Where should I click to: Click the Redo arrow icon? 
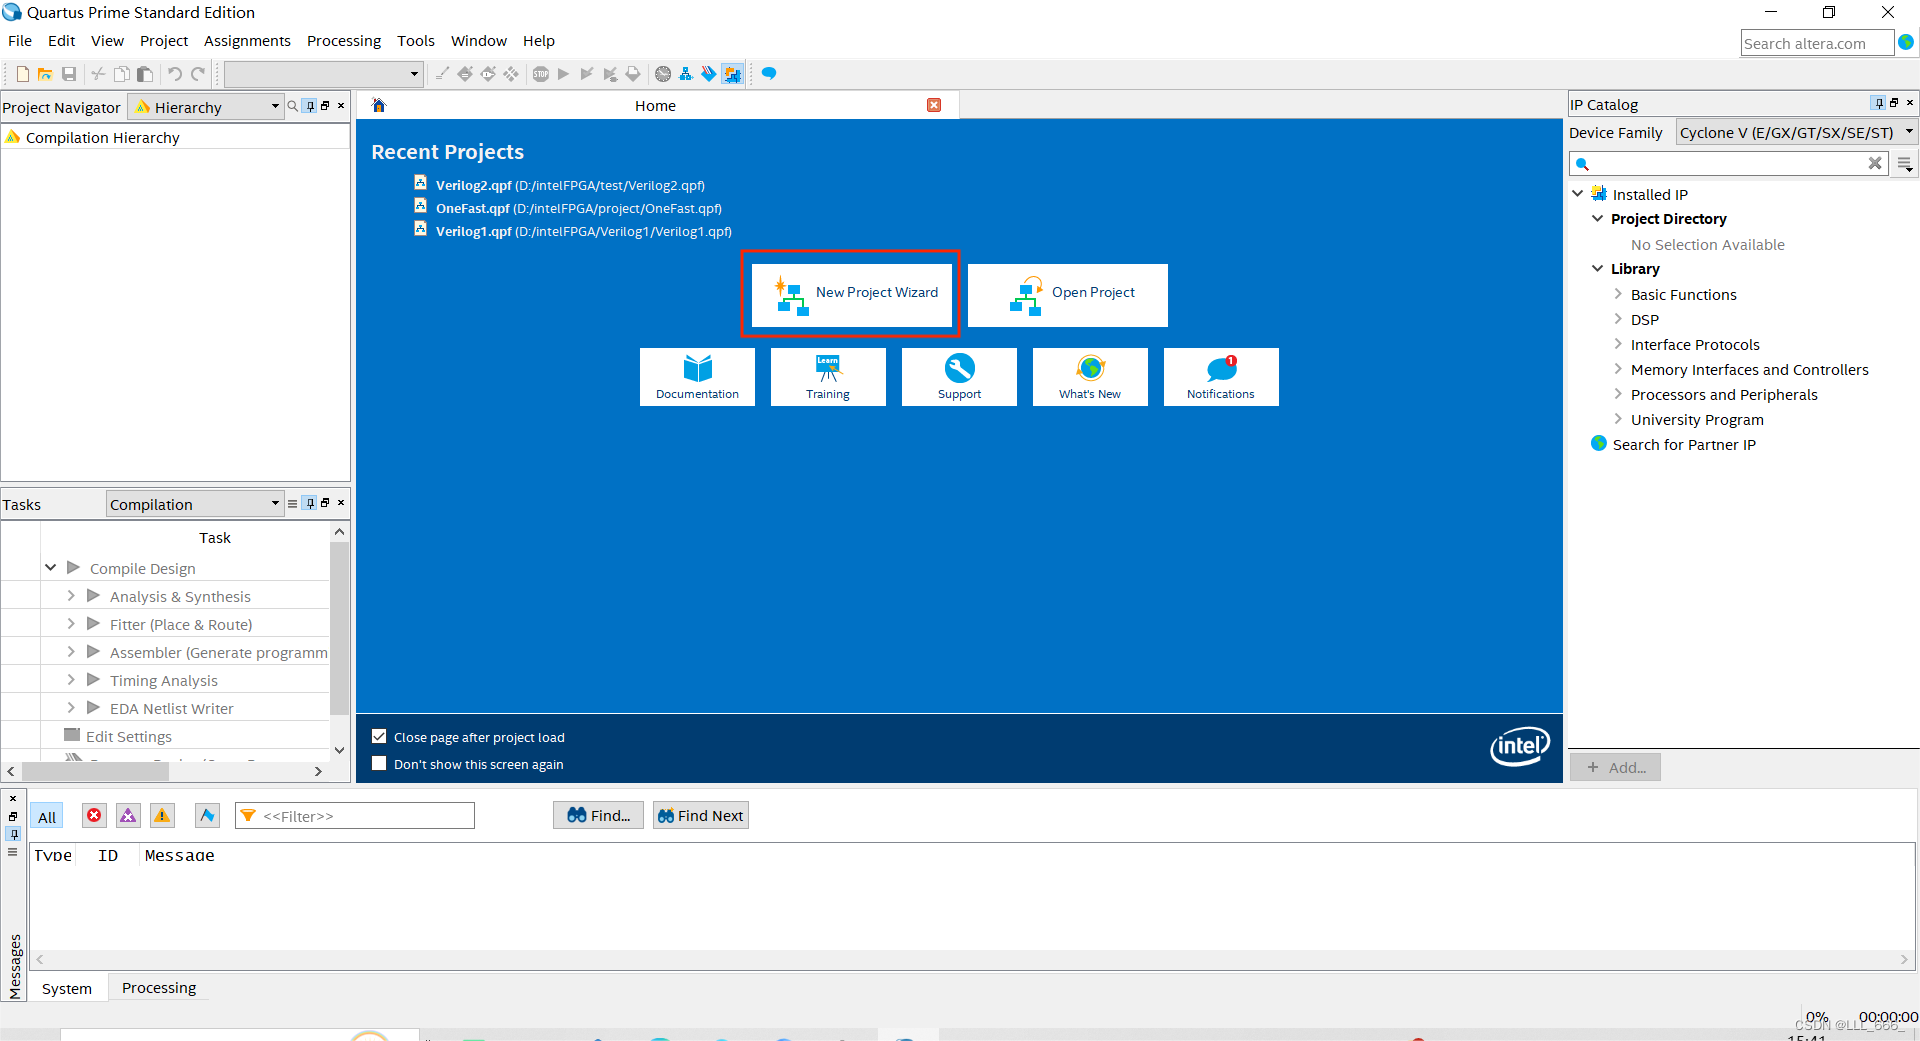[x=198, y=74]
